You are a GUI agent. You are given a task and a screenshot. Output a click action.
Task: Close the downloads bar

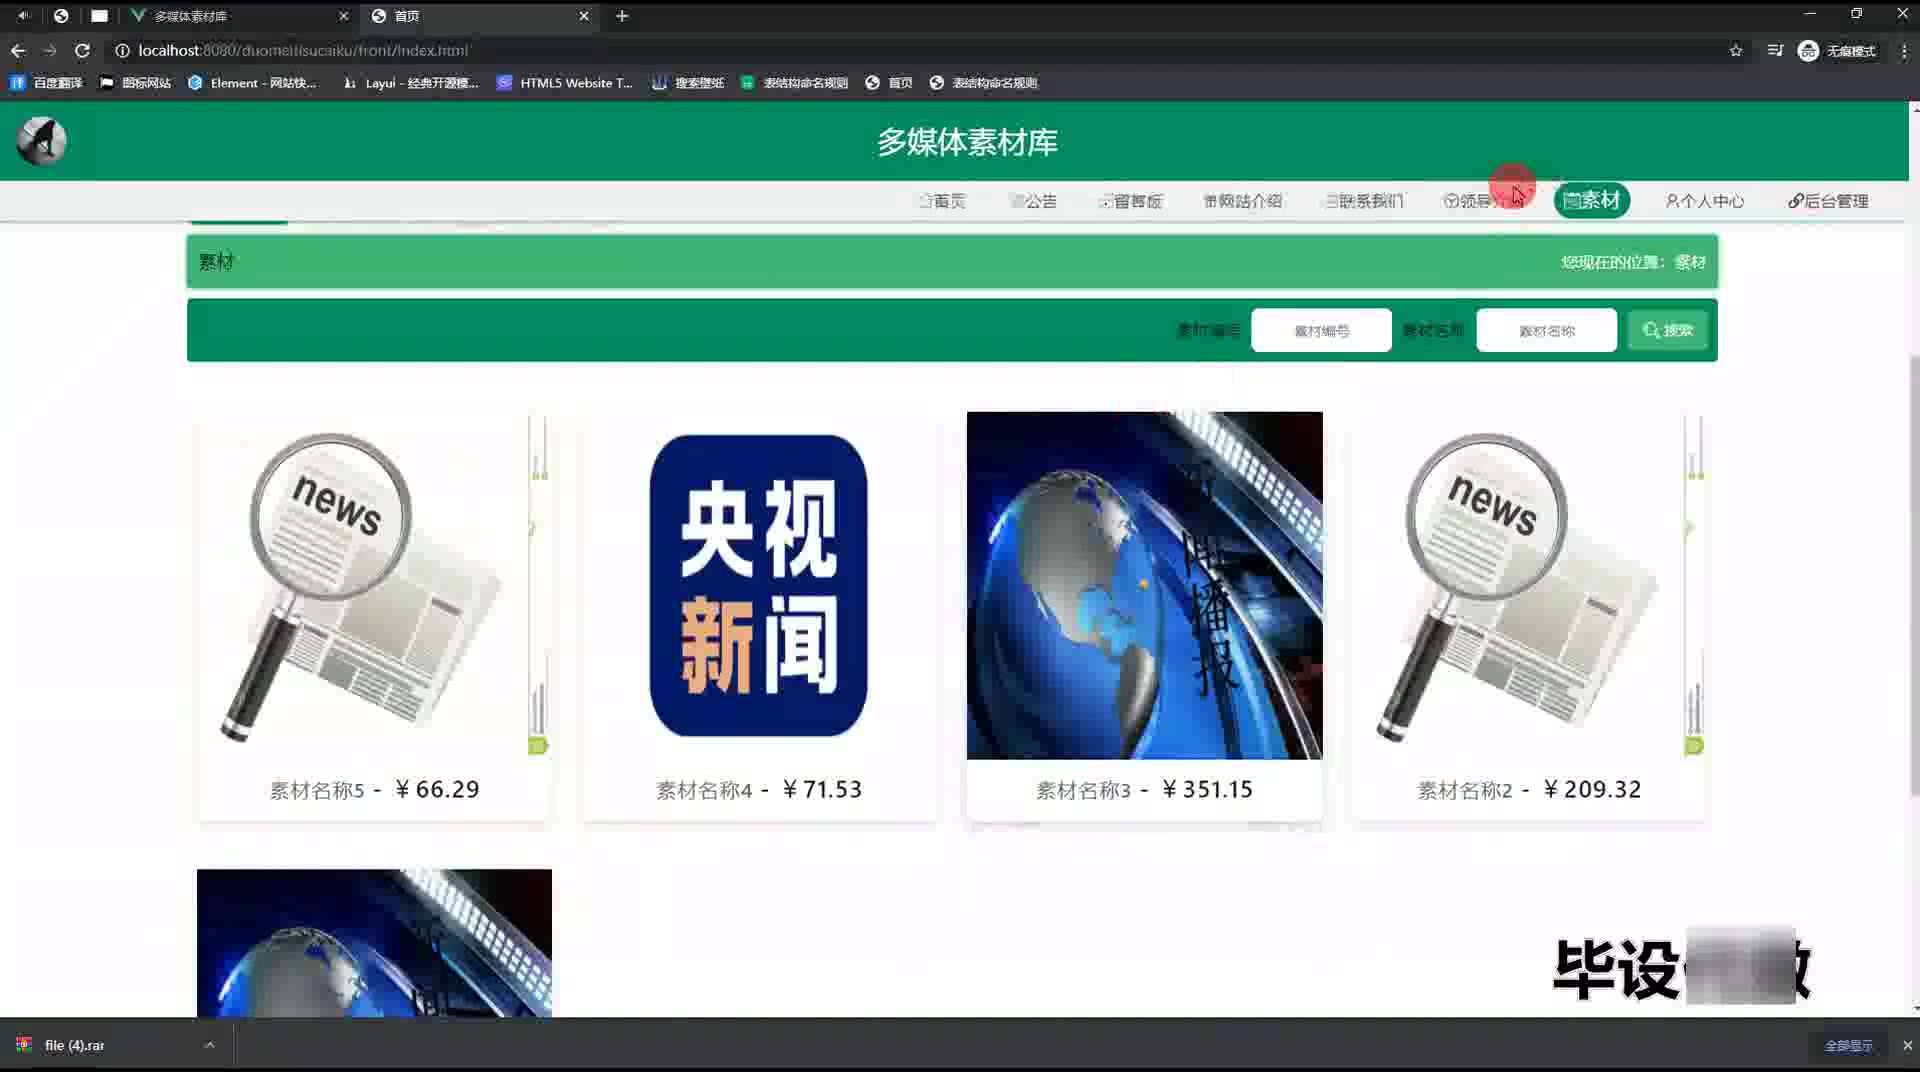pyautogui.click(x=1907, y=1045)
